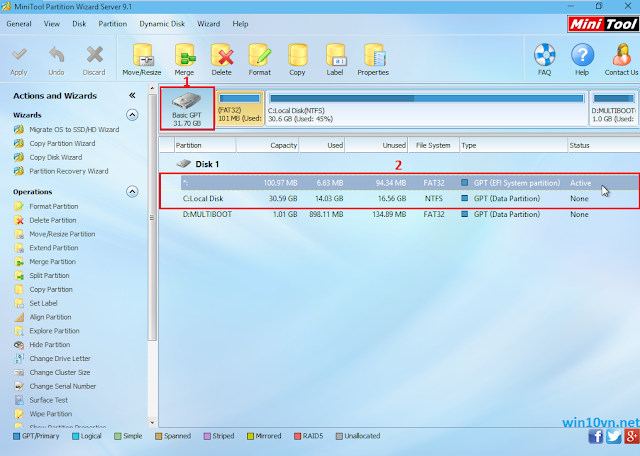The image size is (640, 456).
Task: Click the Contact Us icon
Action: (621, 55)
